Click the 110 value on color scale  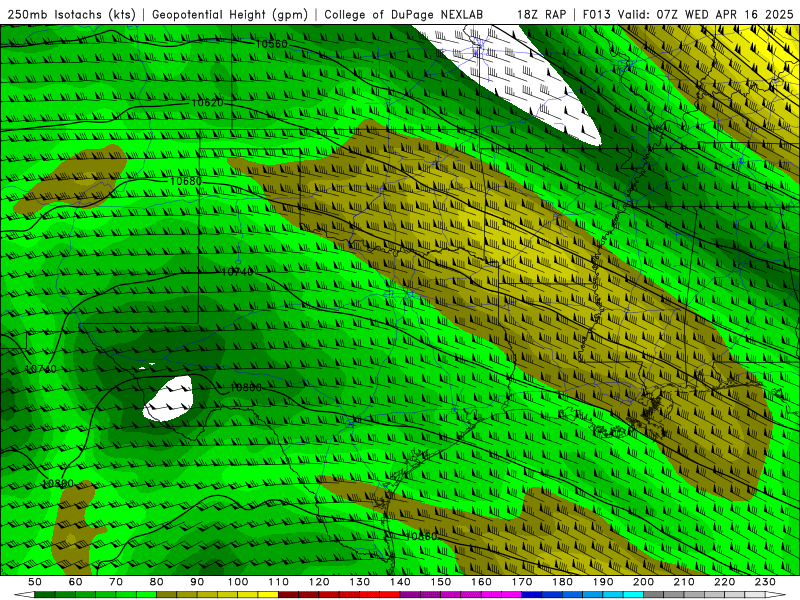(278, 582)
